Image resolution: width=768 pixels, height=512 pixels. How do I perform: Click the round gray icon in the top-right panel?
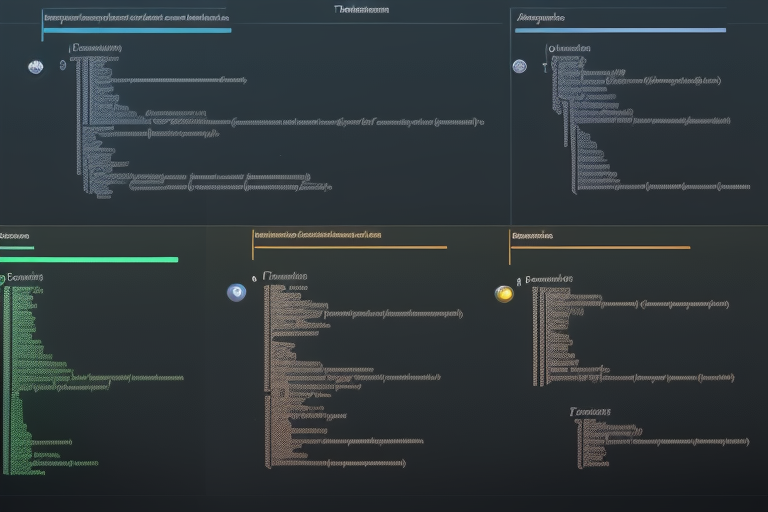tap(519, 67)
